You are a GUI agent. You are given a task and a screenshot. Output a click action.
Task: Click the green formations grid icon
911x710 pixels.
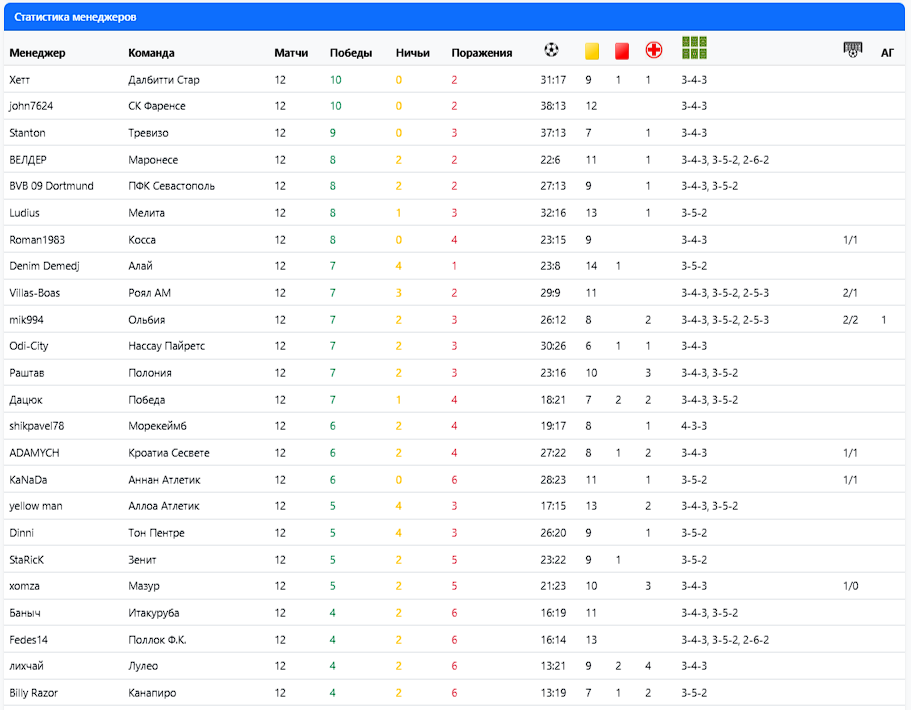[x=694, y=48]
